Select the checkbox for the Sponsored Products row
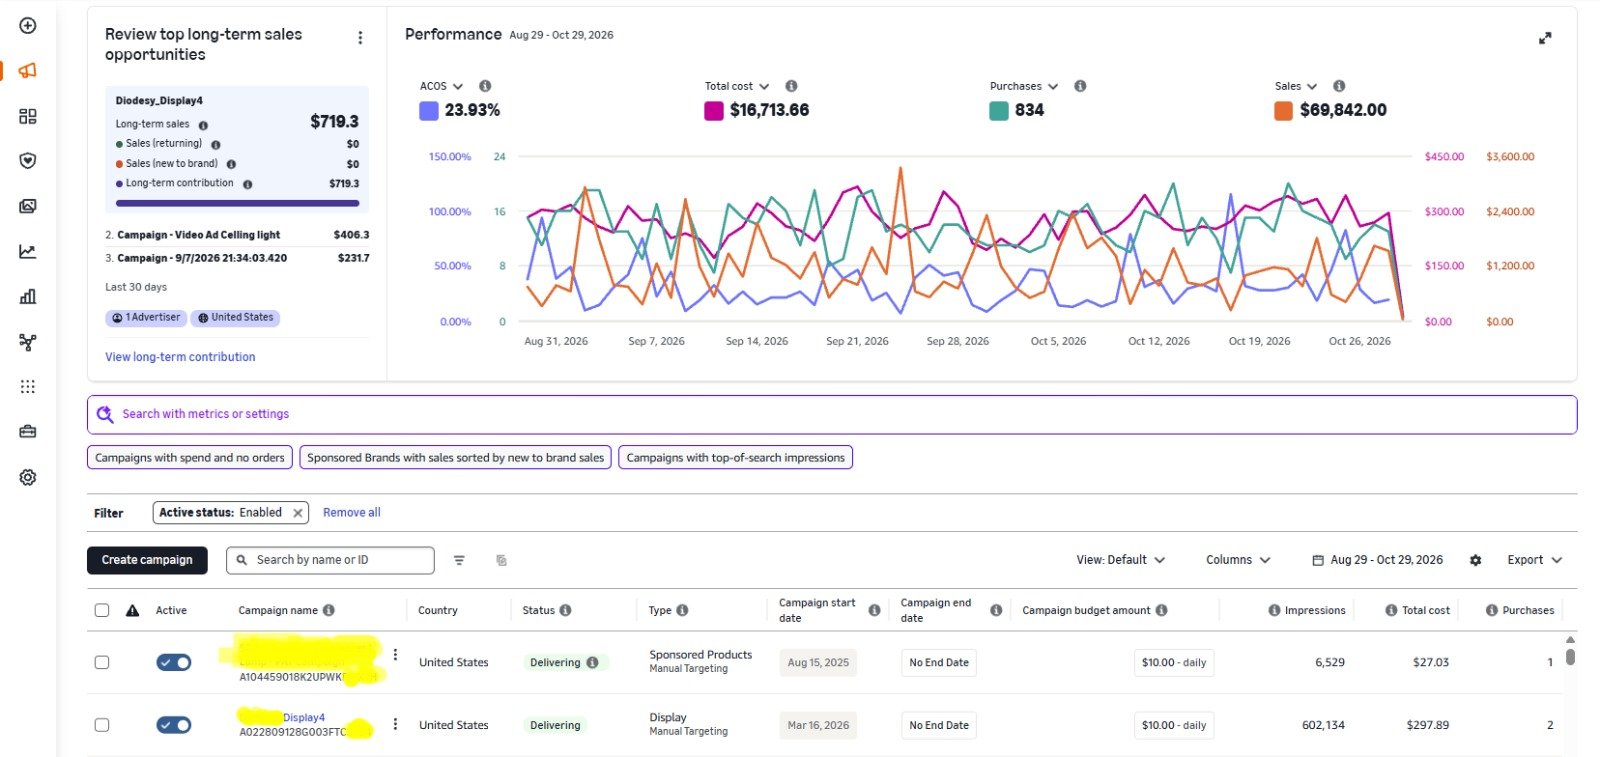 [x=102, y=662]
